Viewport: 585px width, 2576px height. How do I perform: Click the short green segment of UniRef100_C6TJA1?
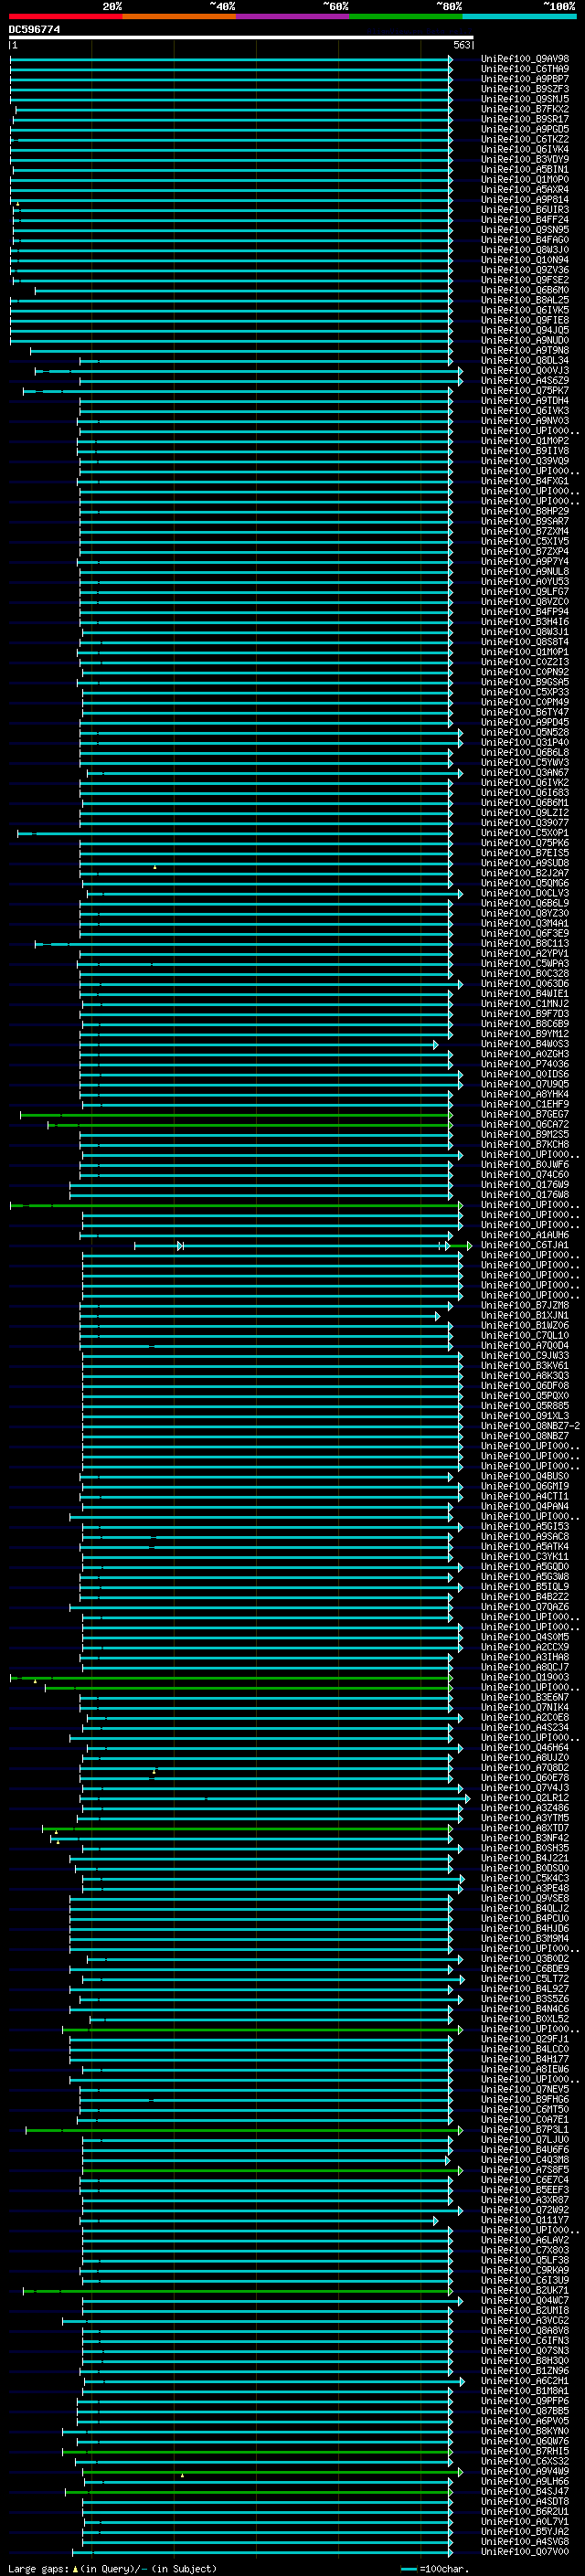click(461, 1245)
